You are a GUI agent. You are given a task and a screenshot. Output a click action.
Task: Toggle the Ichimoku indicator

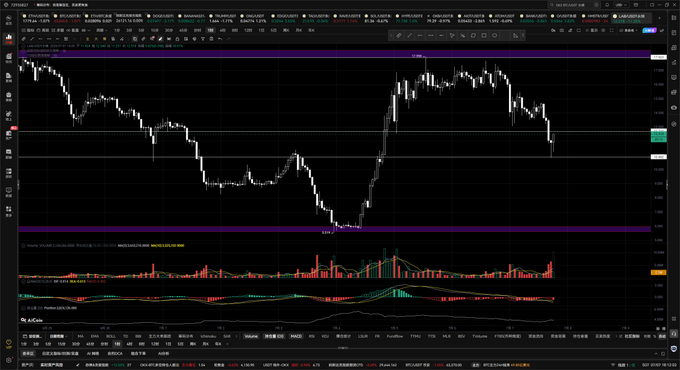point(208,336)
